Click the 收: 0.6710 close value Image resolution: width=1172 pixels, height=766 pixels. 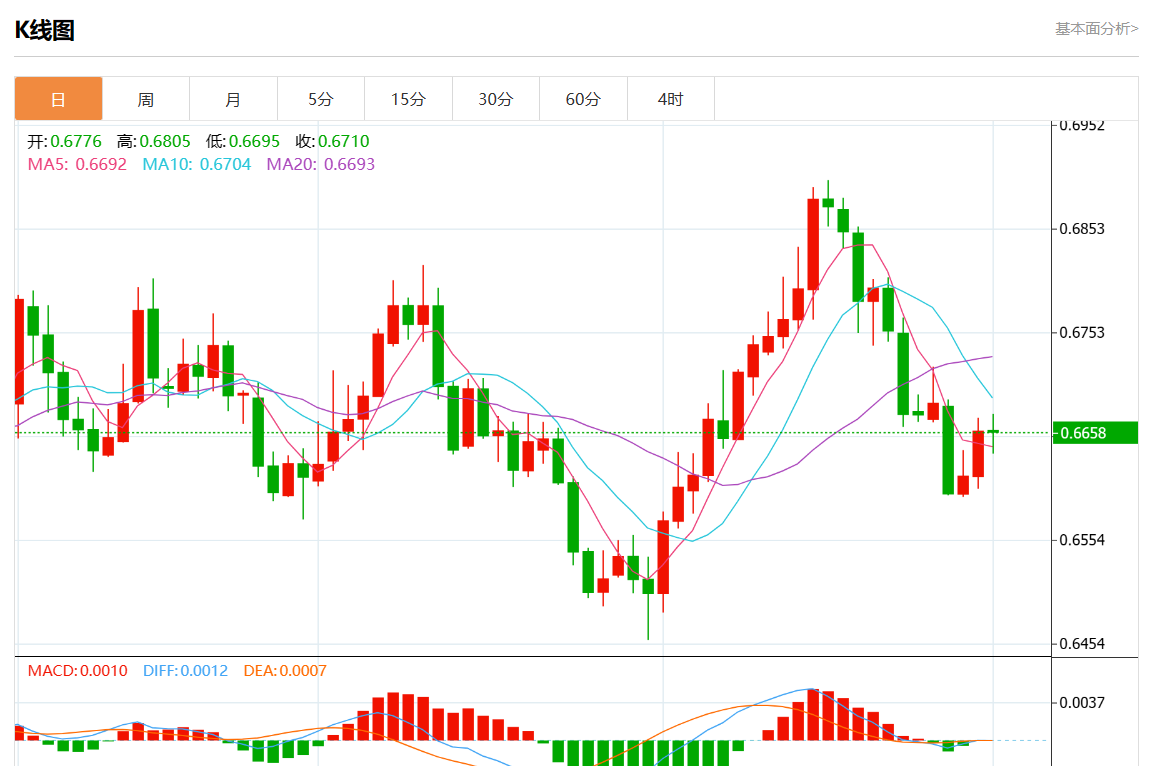tap(332, 141)
